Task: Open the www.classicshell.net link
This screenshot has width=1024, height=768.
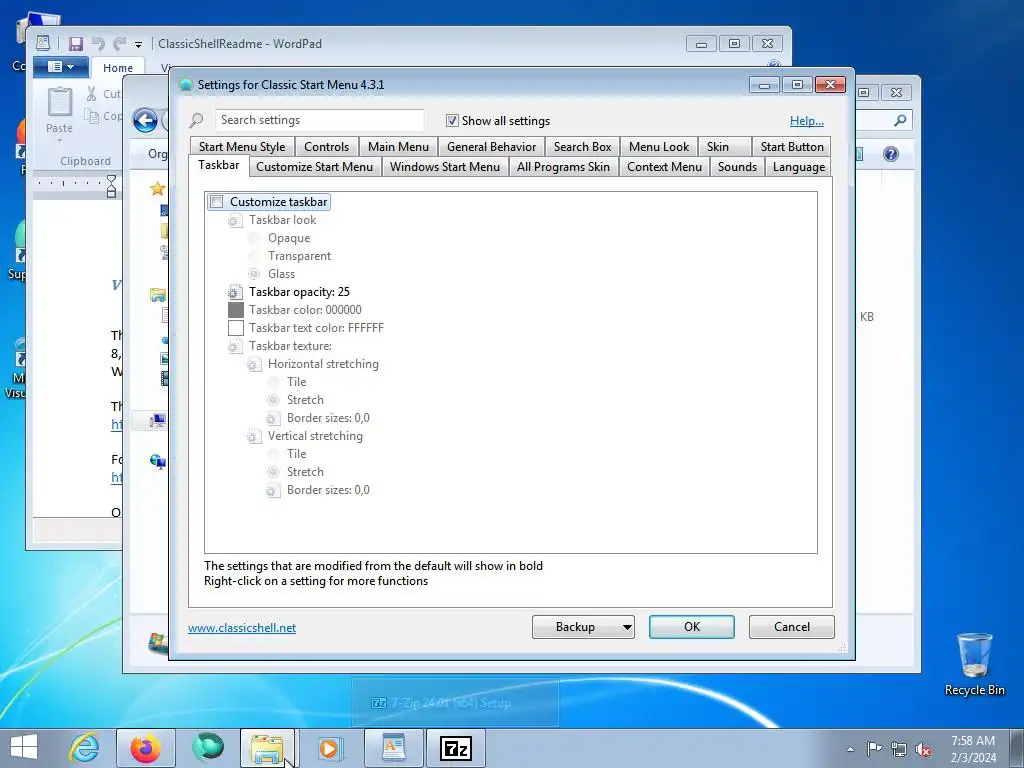Action: click(242, 628)
